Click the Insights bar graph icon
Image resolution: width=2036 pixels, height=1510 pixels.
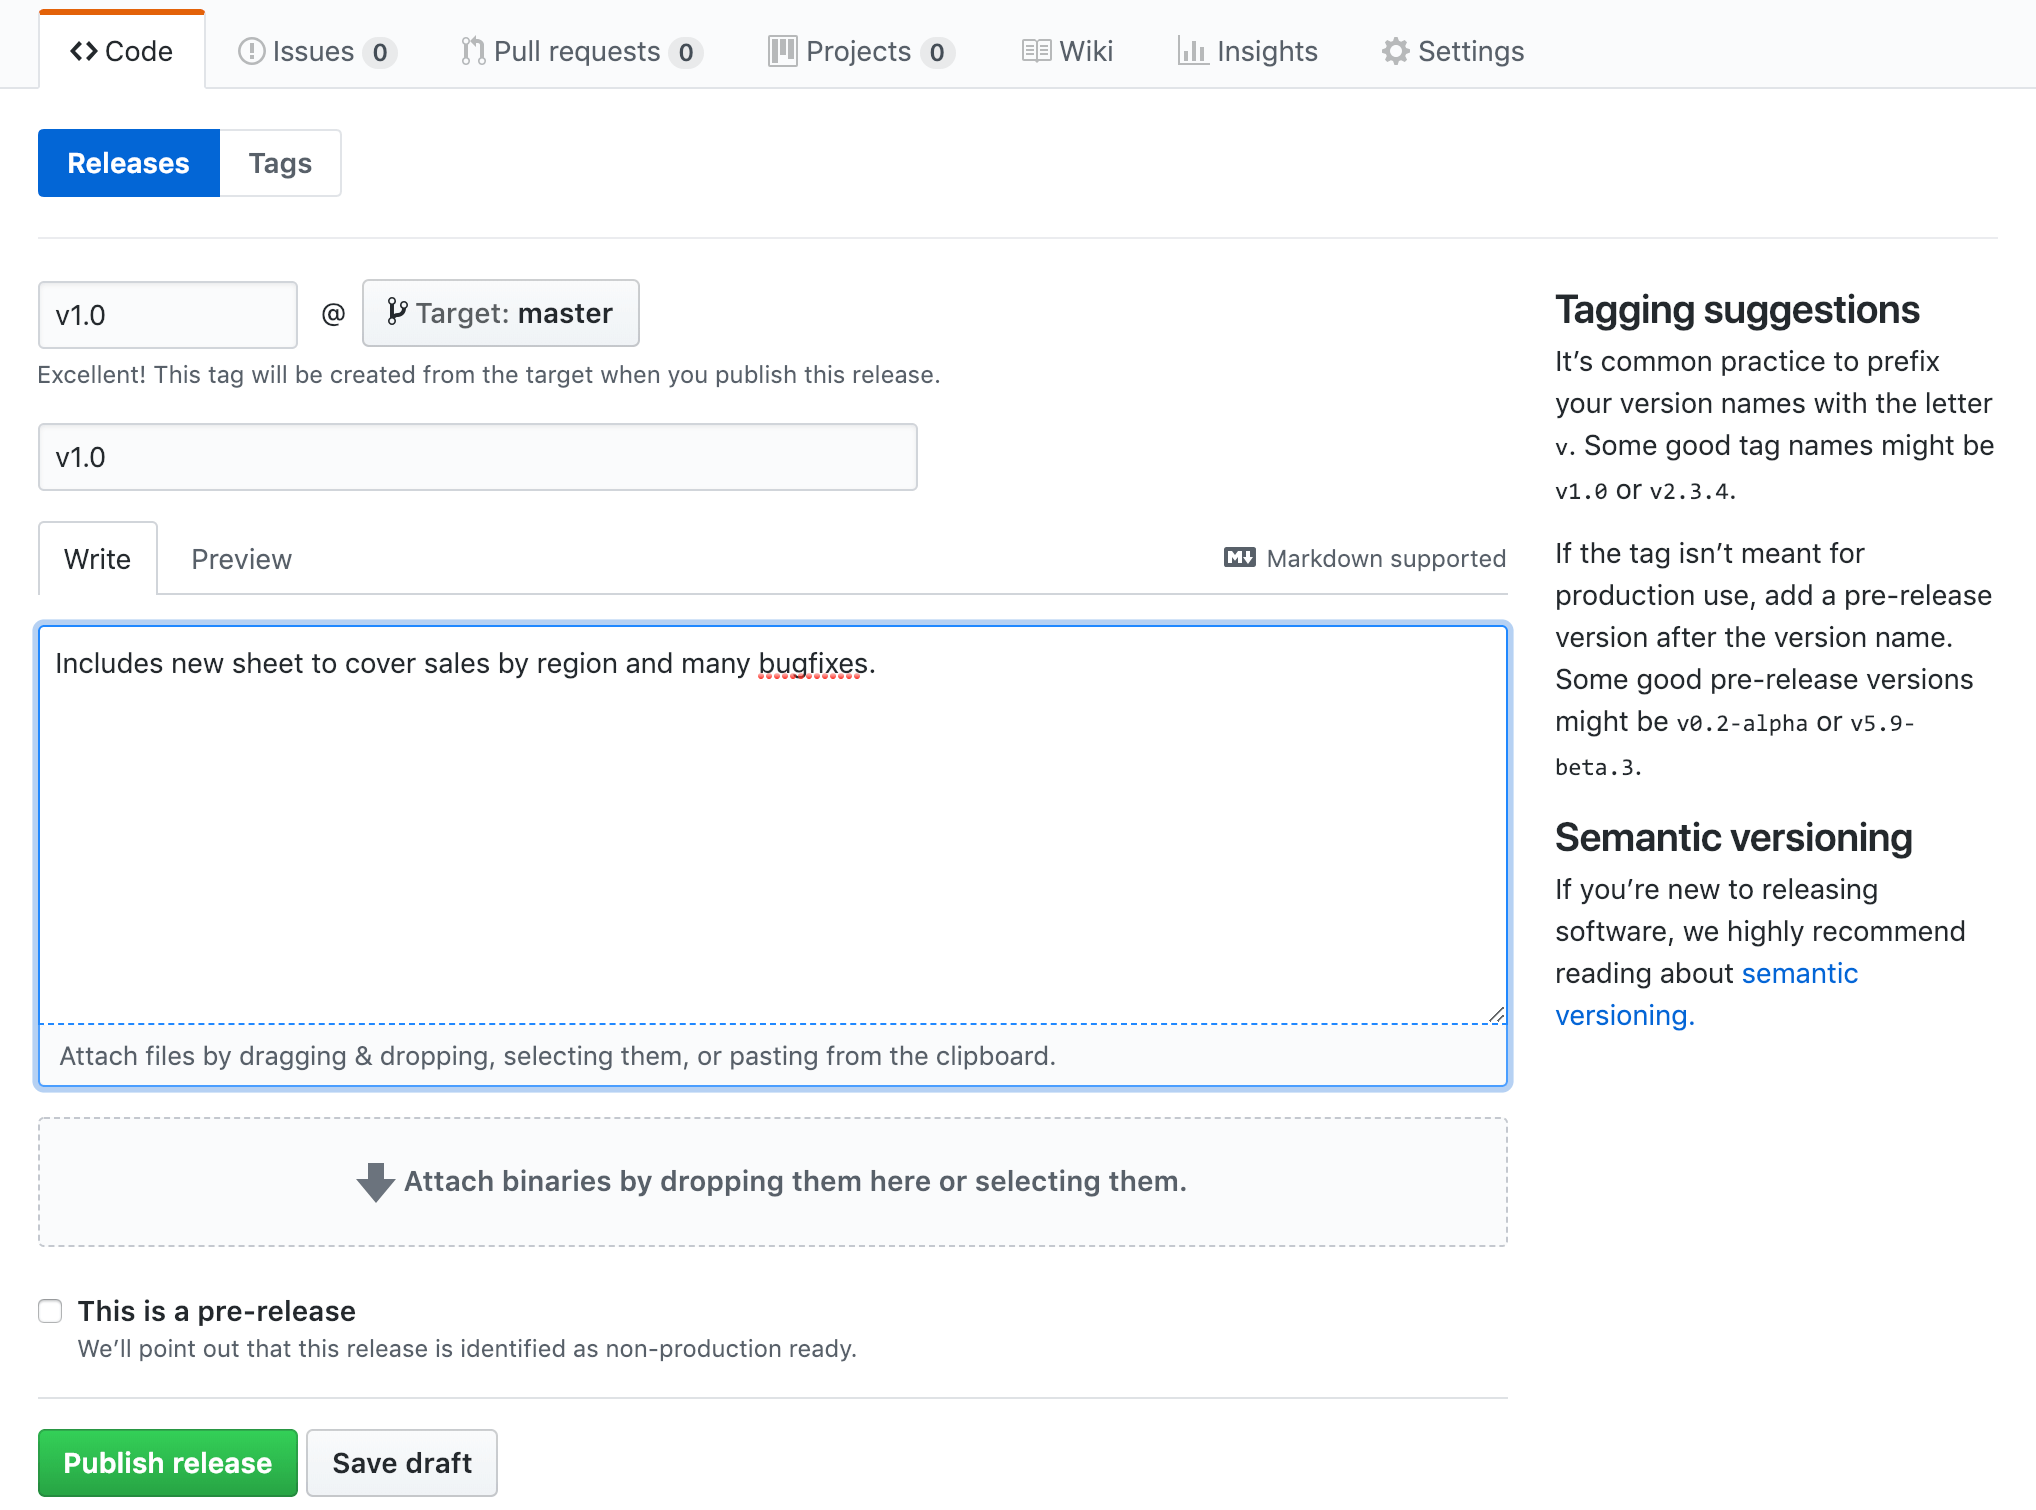pos(1192,51)
